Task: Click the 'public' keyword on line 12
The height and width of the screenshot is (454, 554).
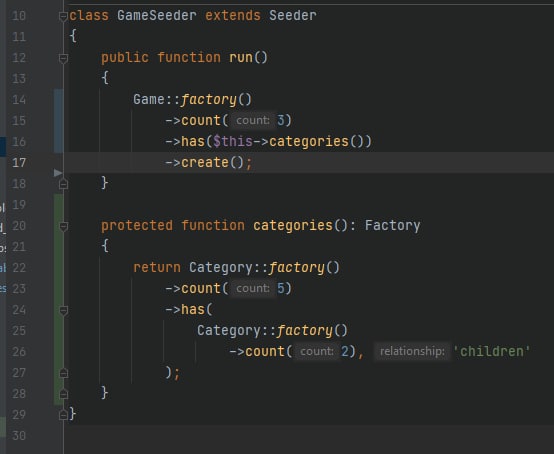Action: coord(125,58)
